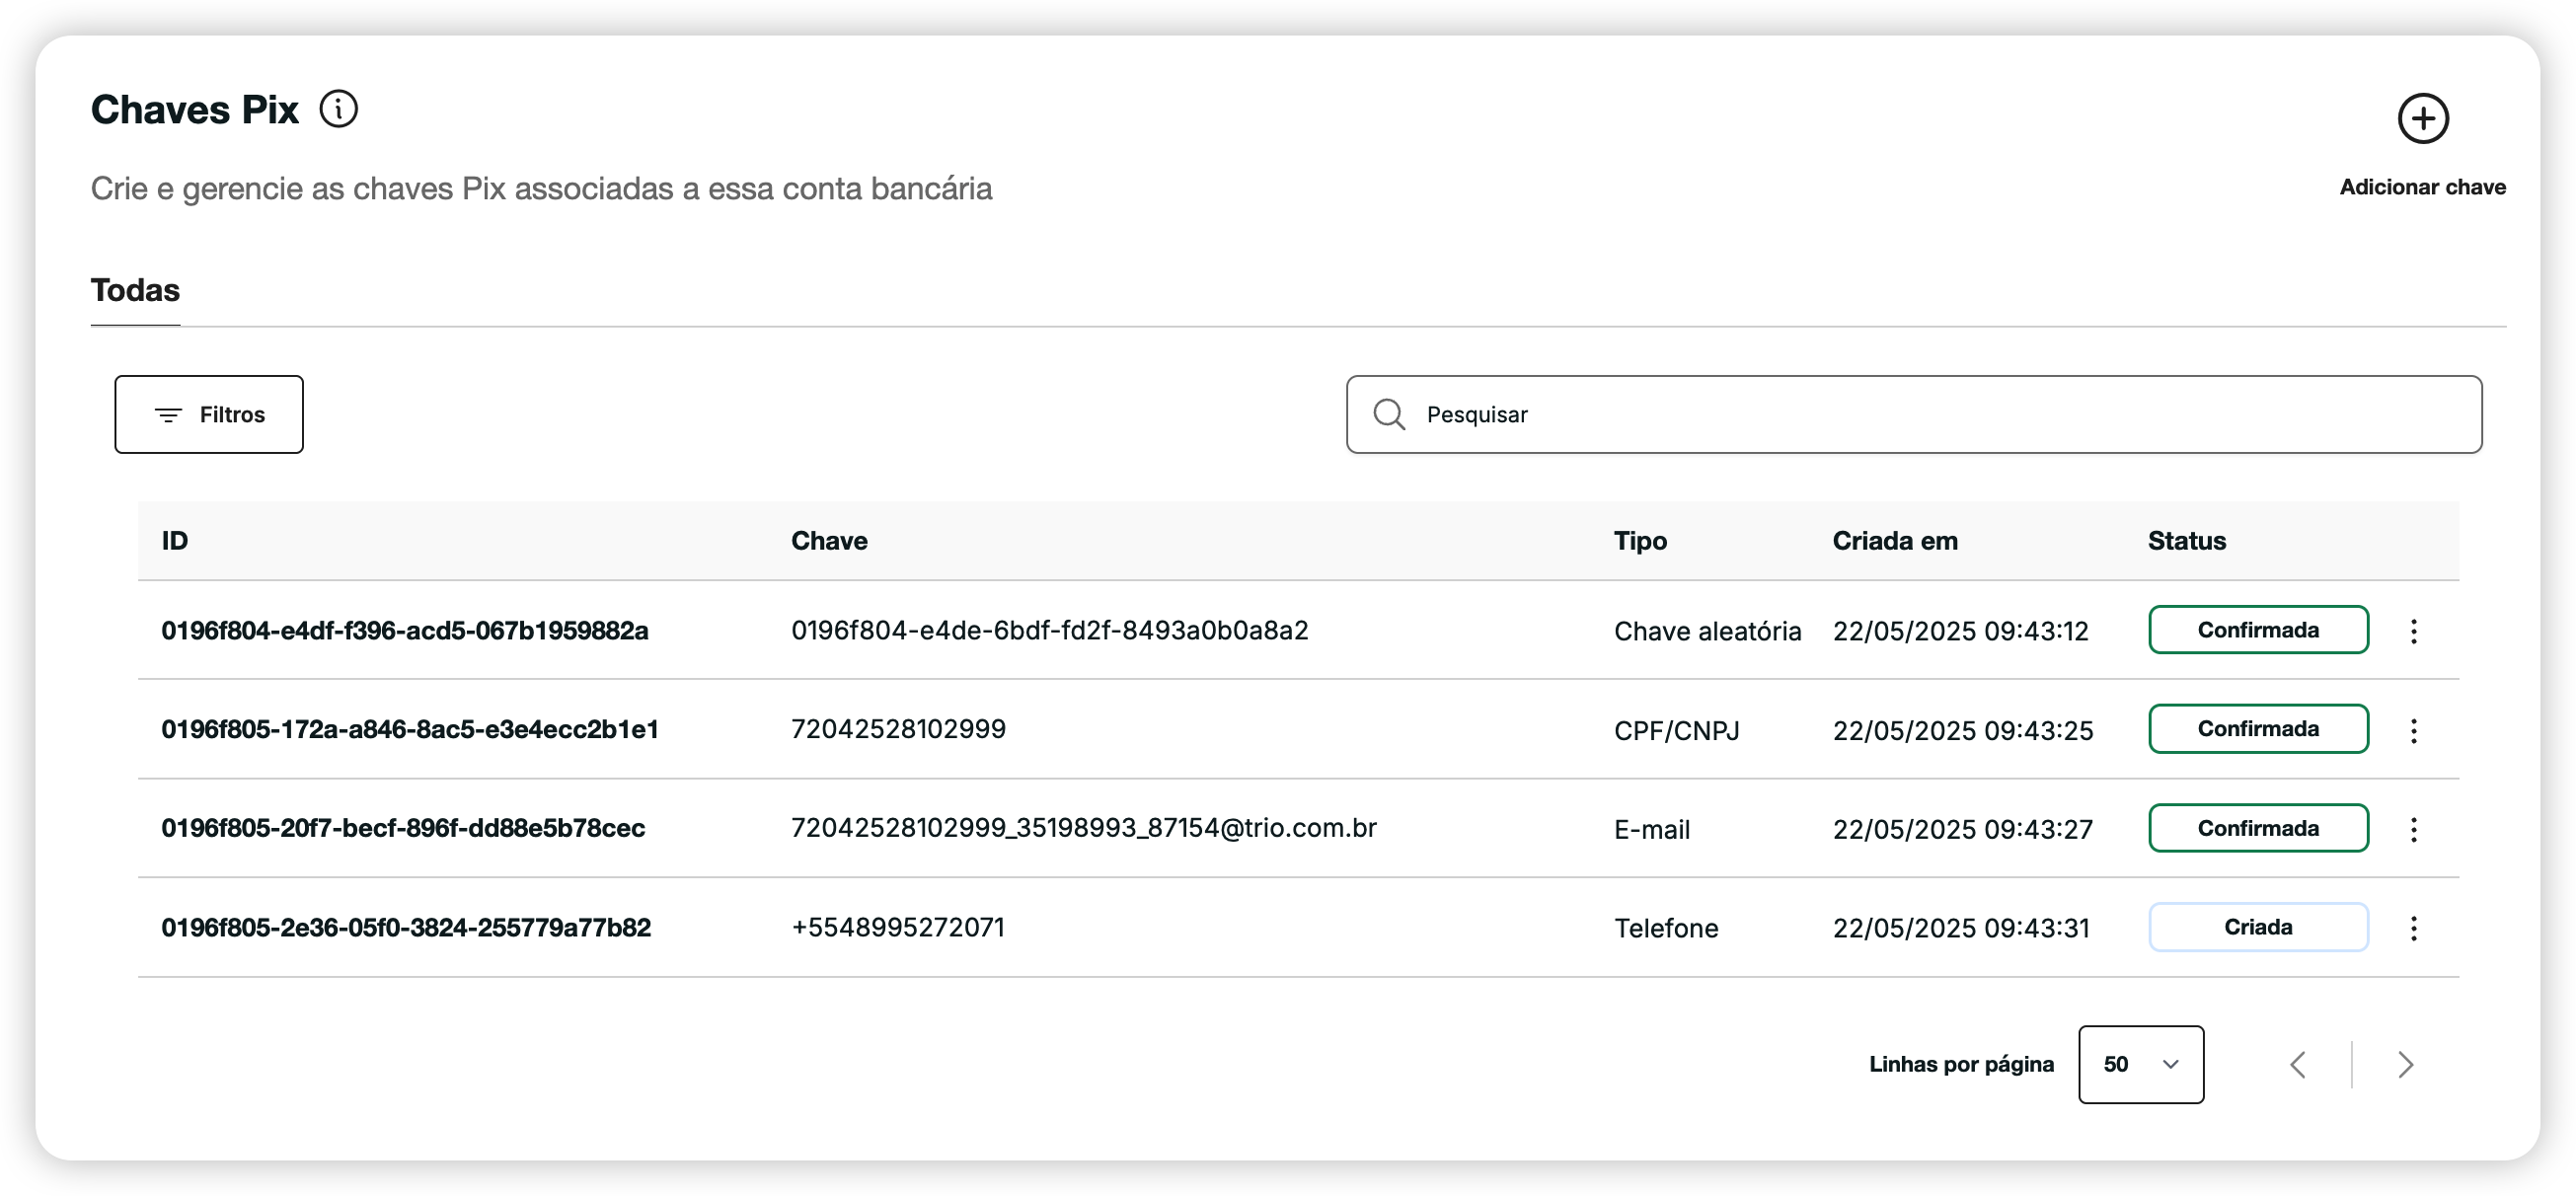Viewport: 2576px width, 1196px height.
Task: Select the Todas tab
Action: (x=135, y=290)
